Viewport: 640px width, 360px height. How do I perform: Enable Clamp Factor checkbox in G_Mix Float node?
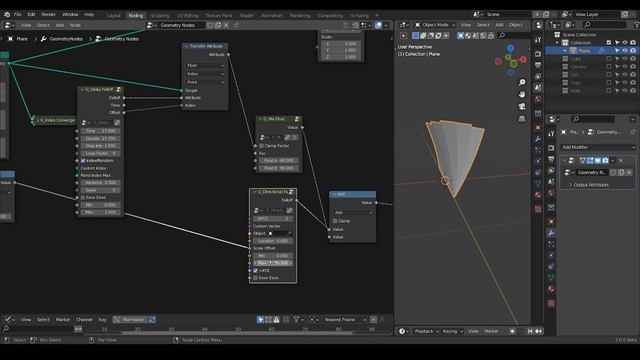(x=262, y=146)
